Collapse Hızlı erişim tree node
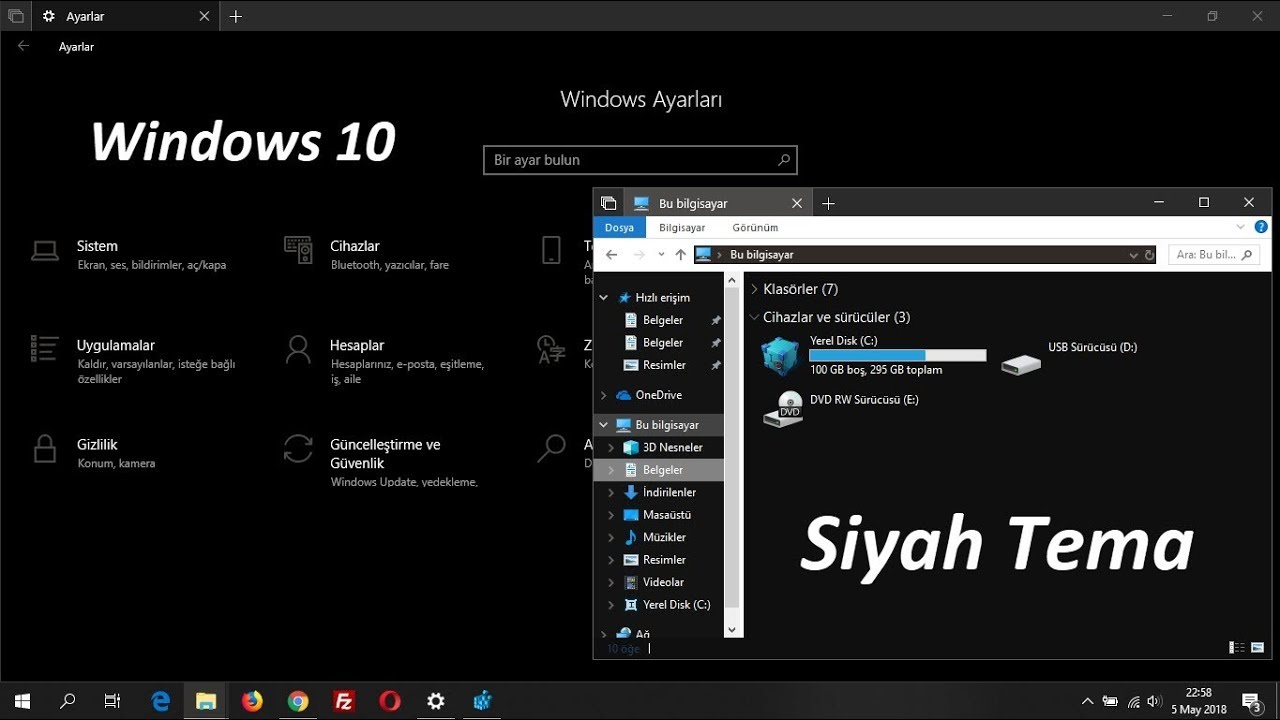The image size is (1280, 720). (603, 298)
